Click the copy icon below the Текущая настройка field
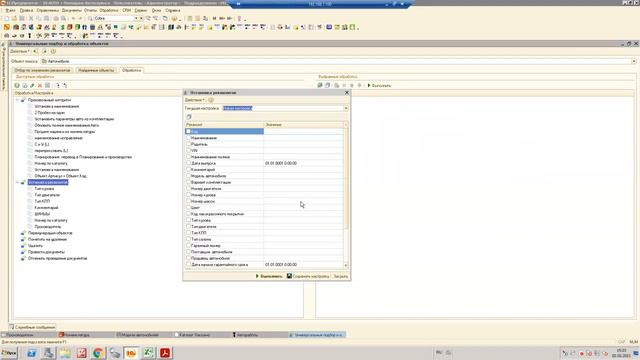This screenshot has width=640, height=360. tap(189, 117)
